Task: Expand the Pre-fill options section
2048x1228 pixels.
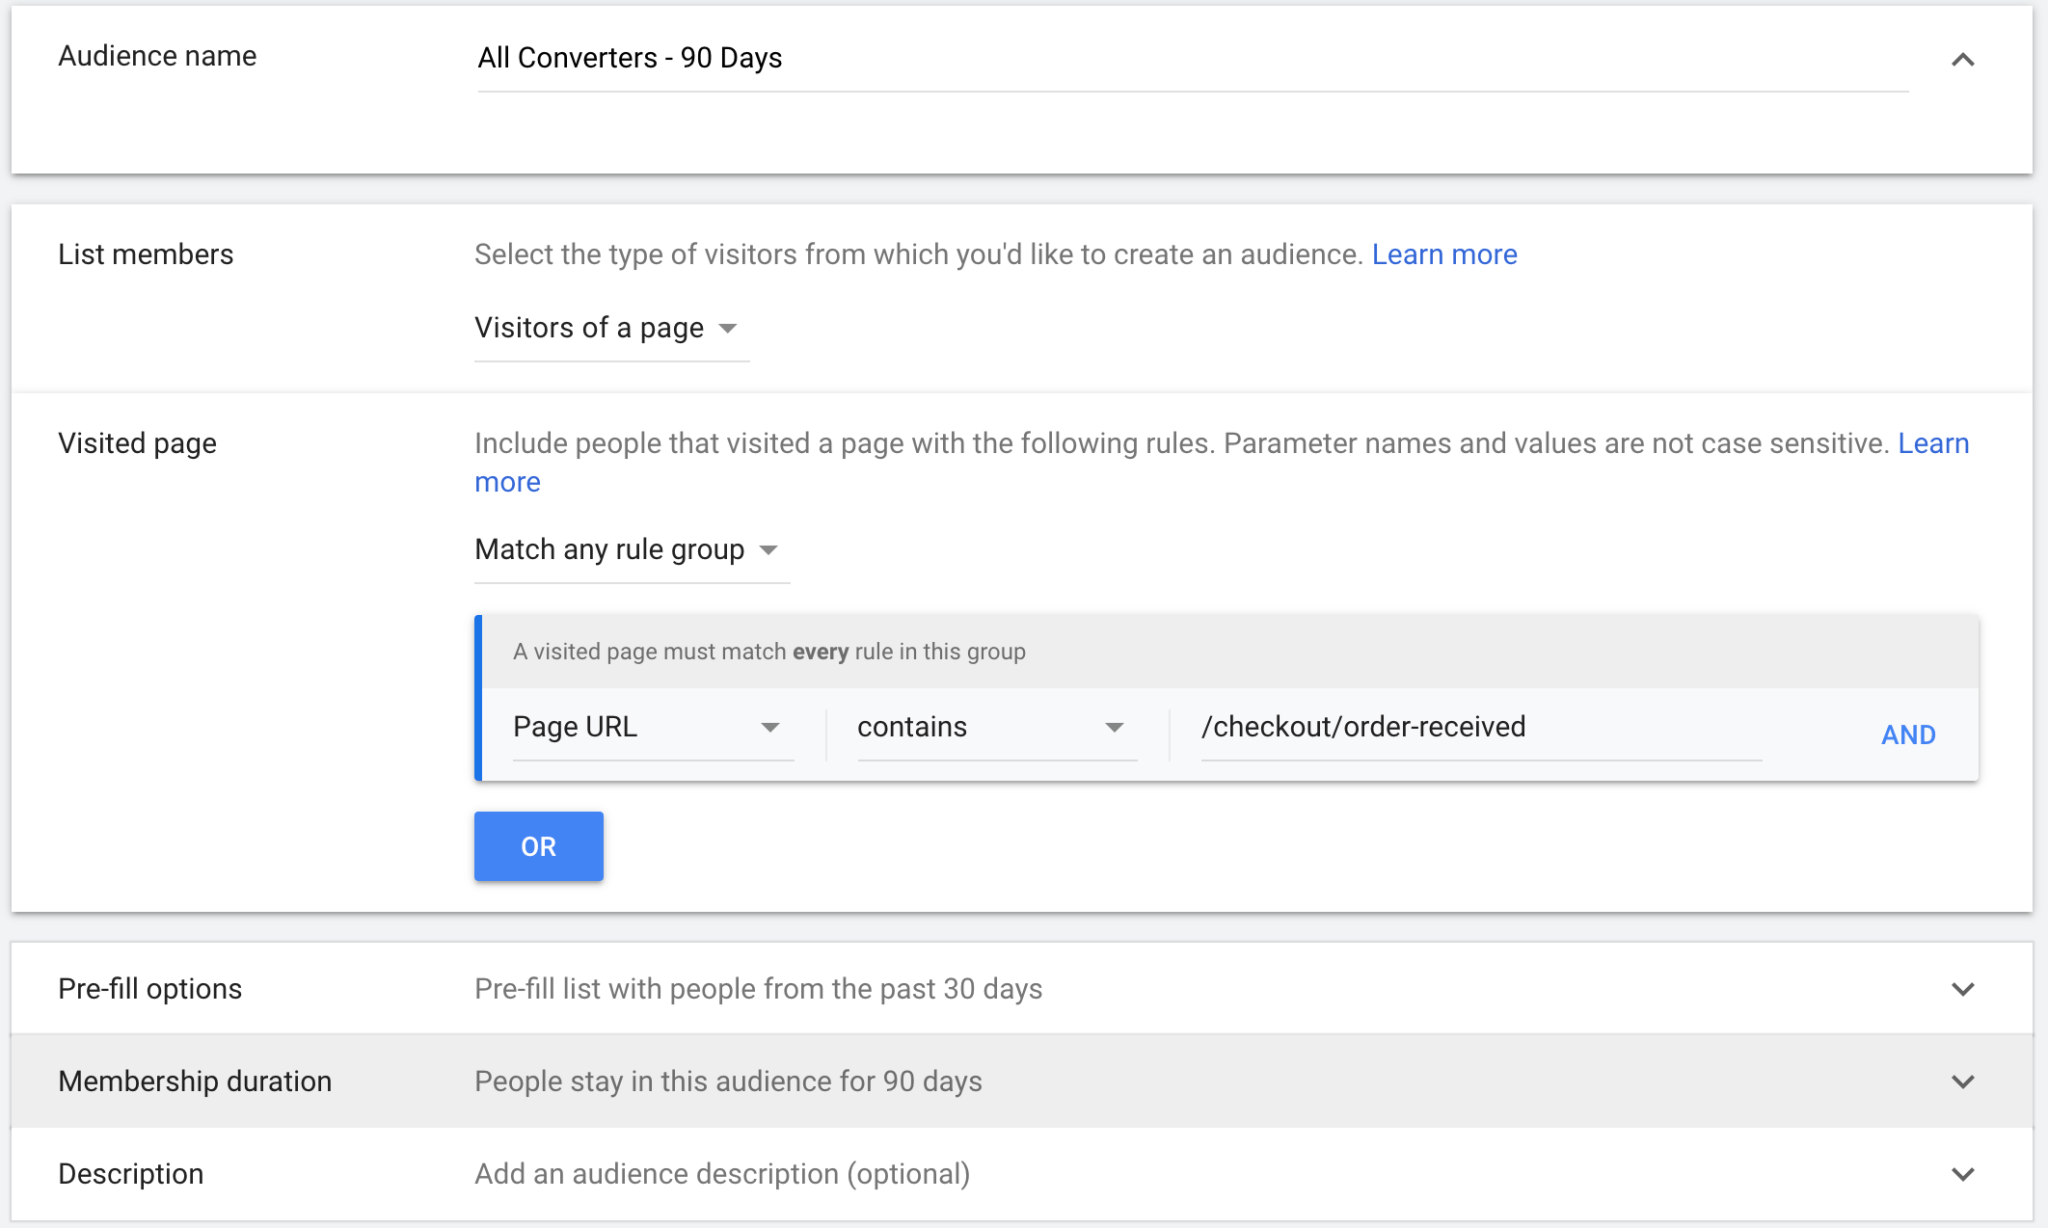Action: tap(1963, 988)
